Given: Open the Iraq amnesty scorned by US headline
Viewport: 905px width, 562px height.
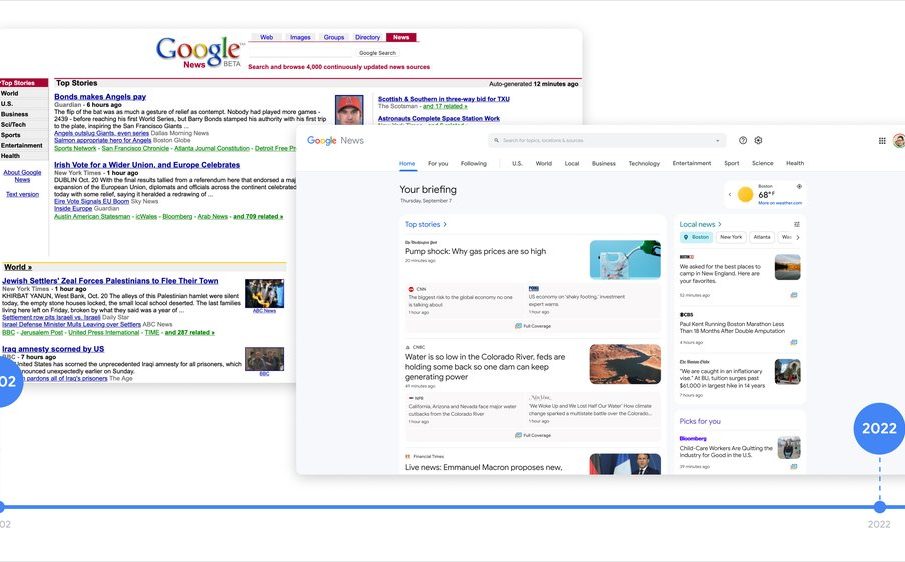Looking at the screenshot, I should pos(53,349).
